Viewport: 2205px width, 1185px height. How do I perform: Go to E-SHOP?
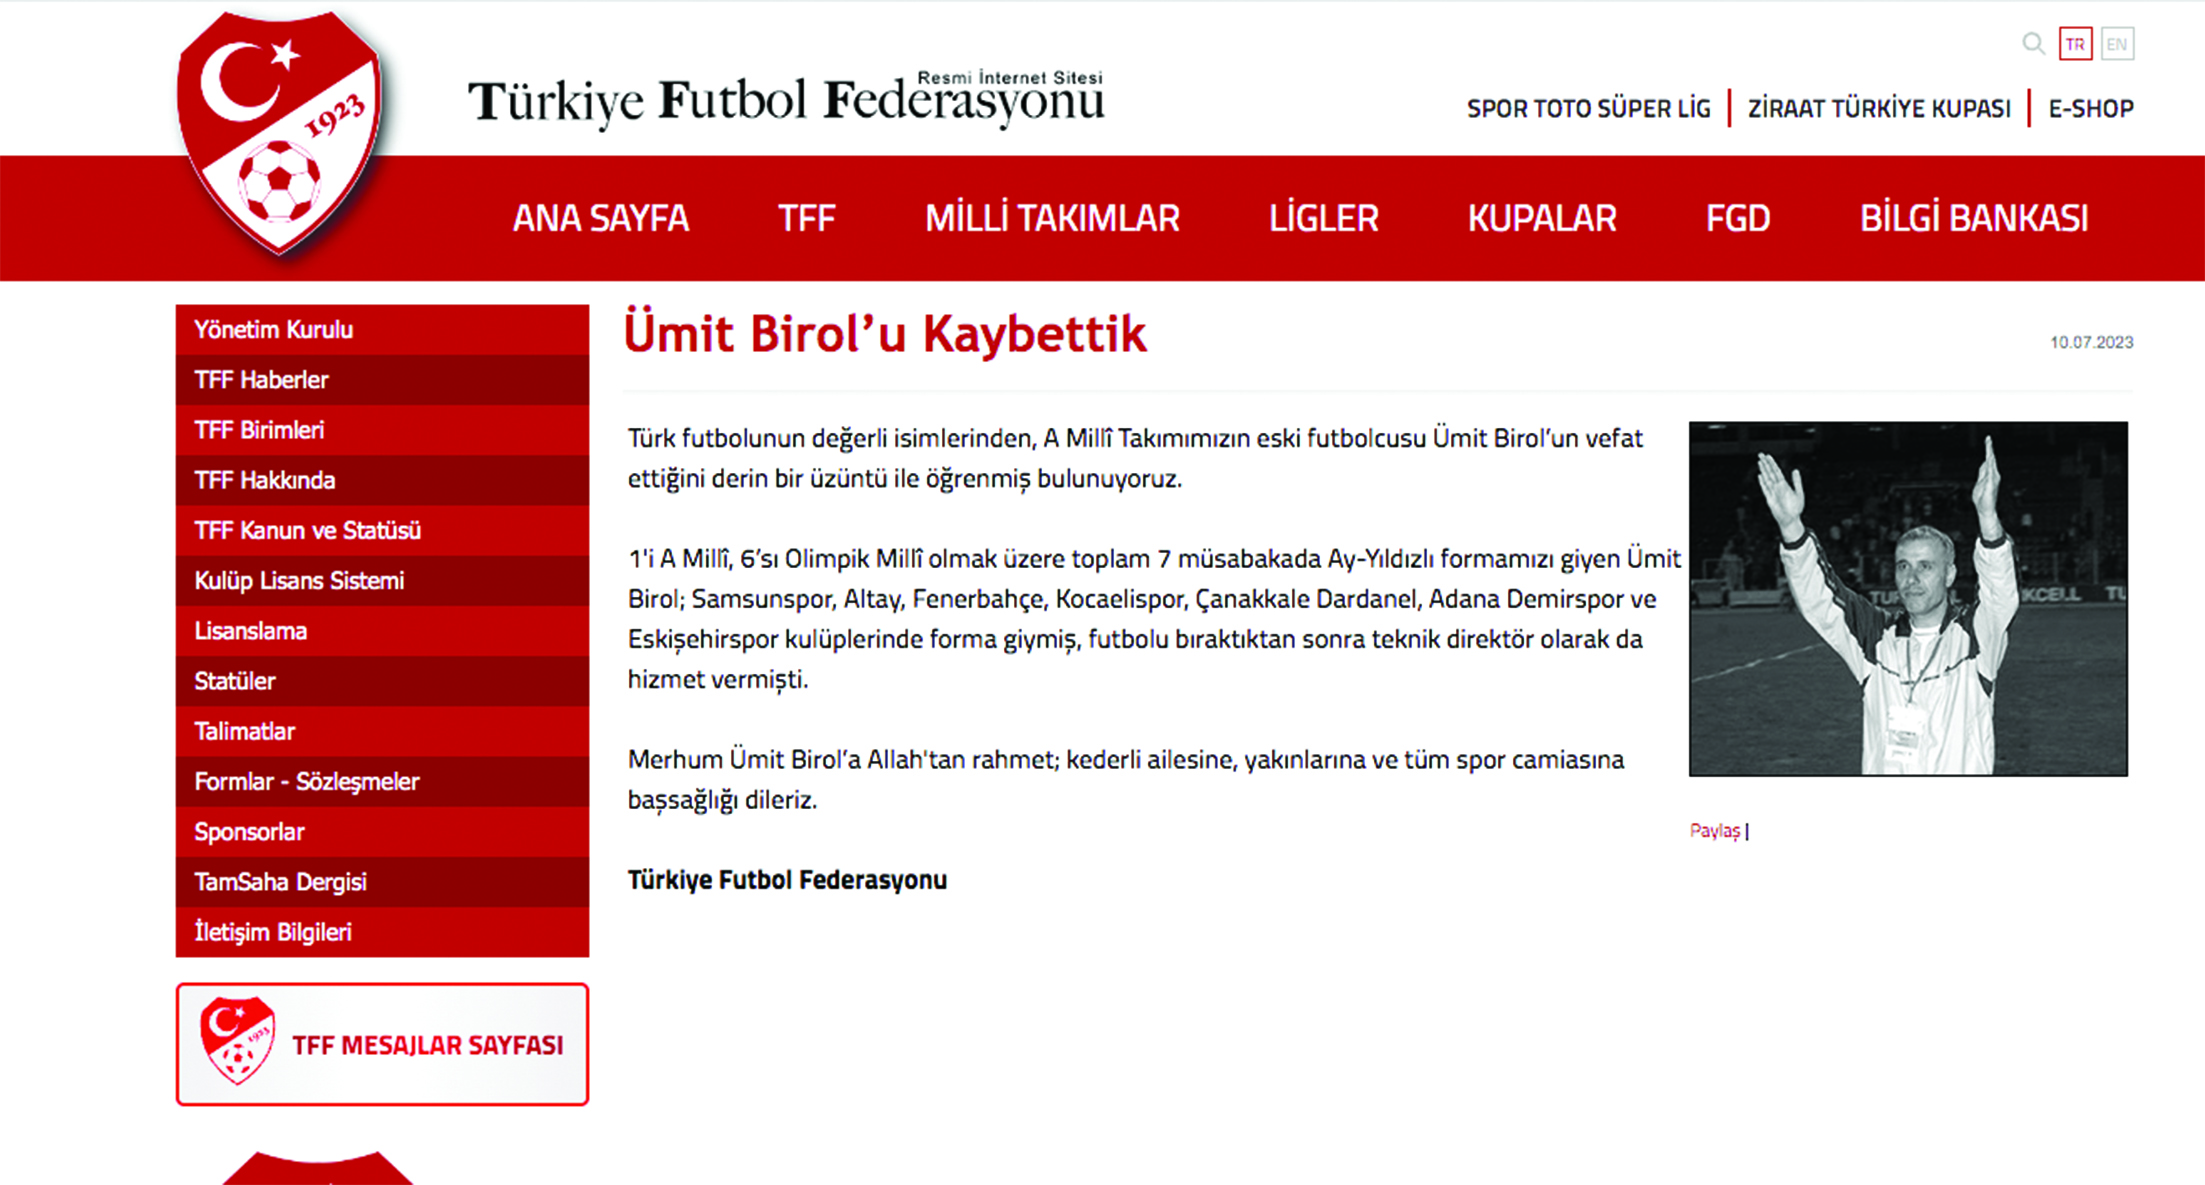point(2091,108)
